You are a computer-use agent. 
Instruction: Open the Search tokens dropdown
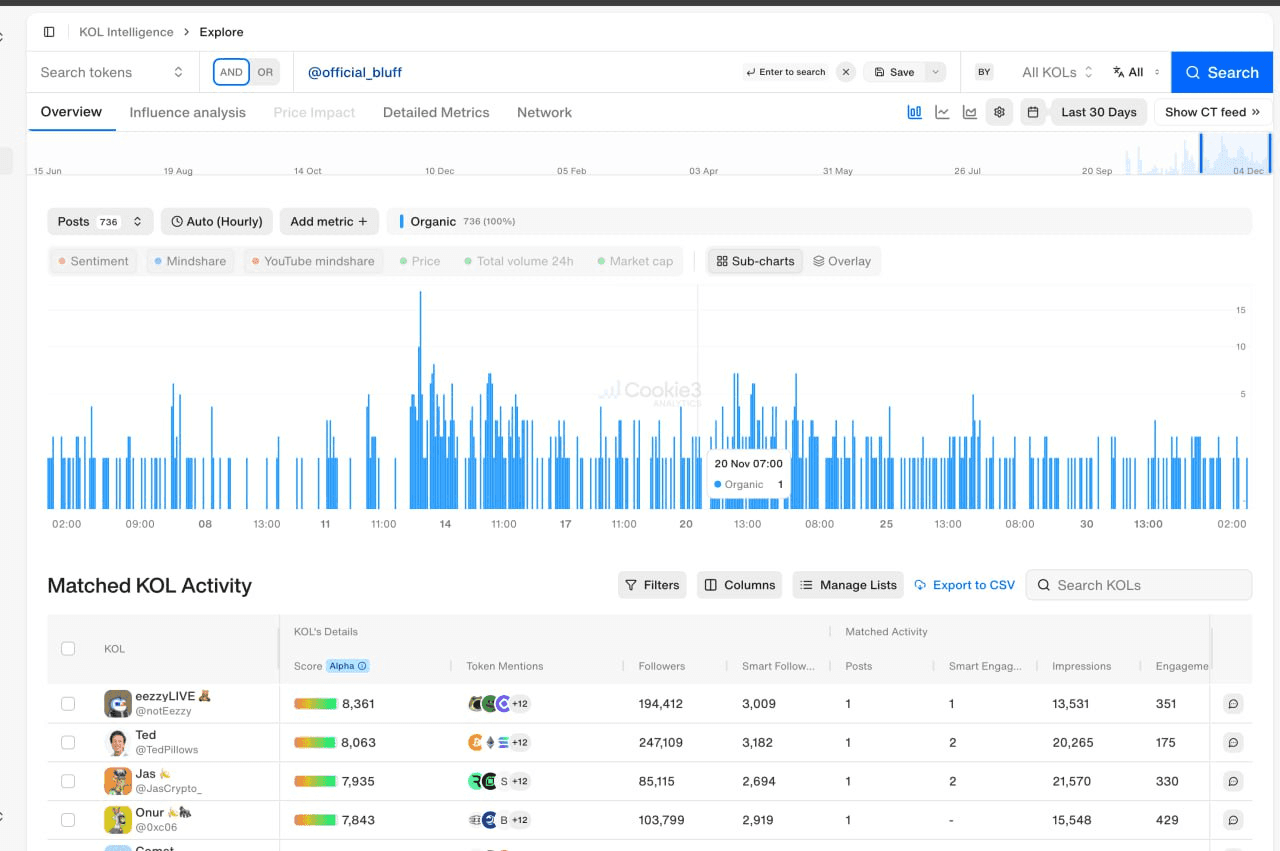point(112,72)
